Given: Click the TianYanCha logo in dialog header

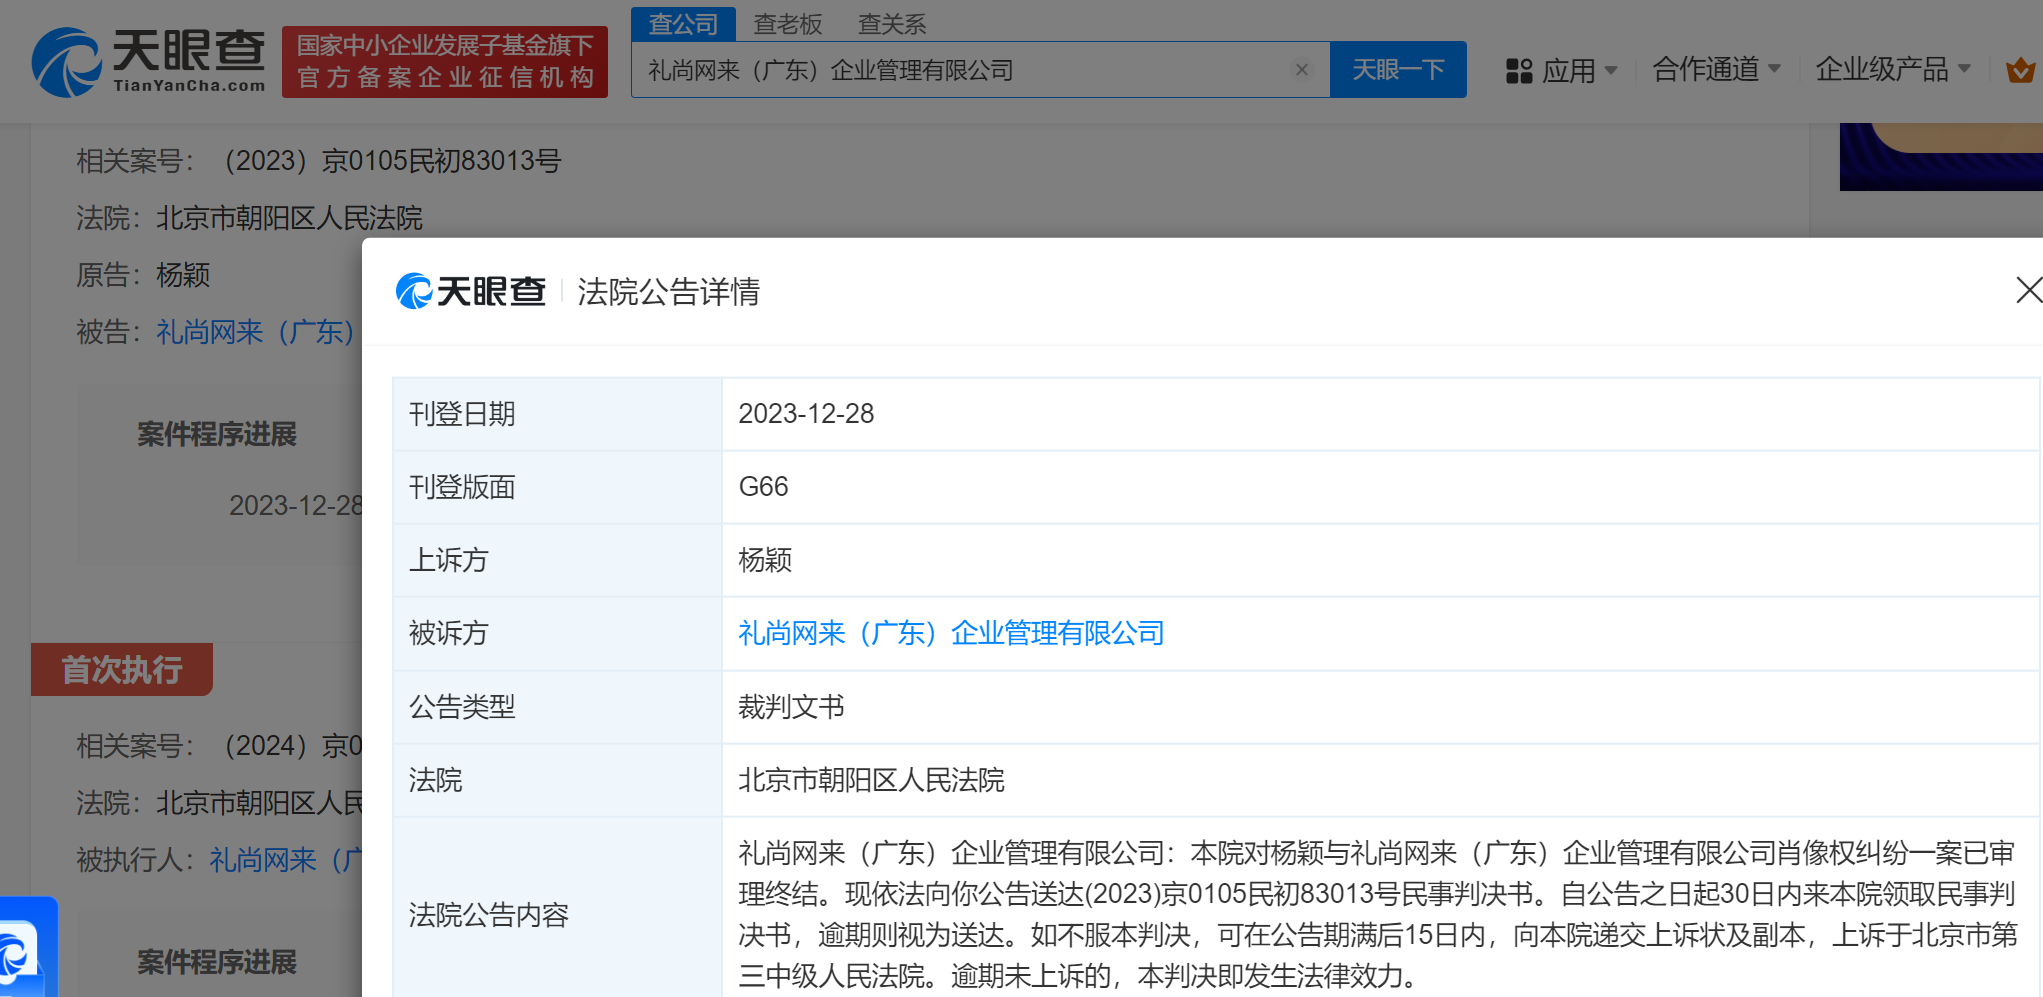Looking at the screenshot, I should (471, 292).
